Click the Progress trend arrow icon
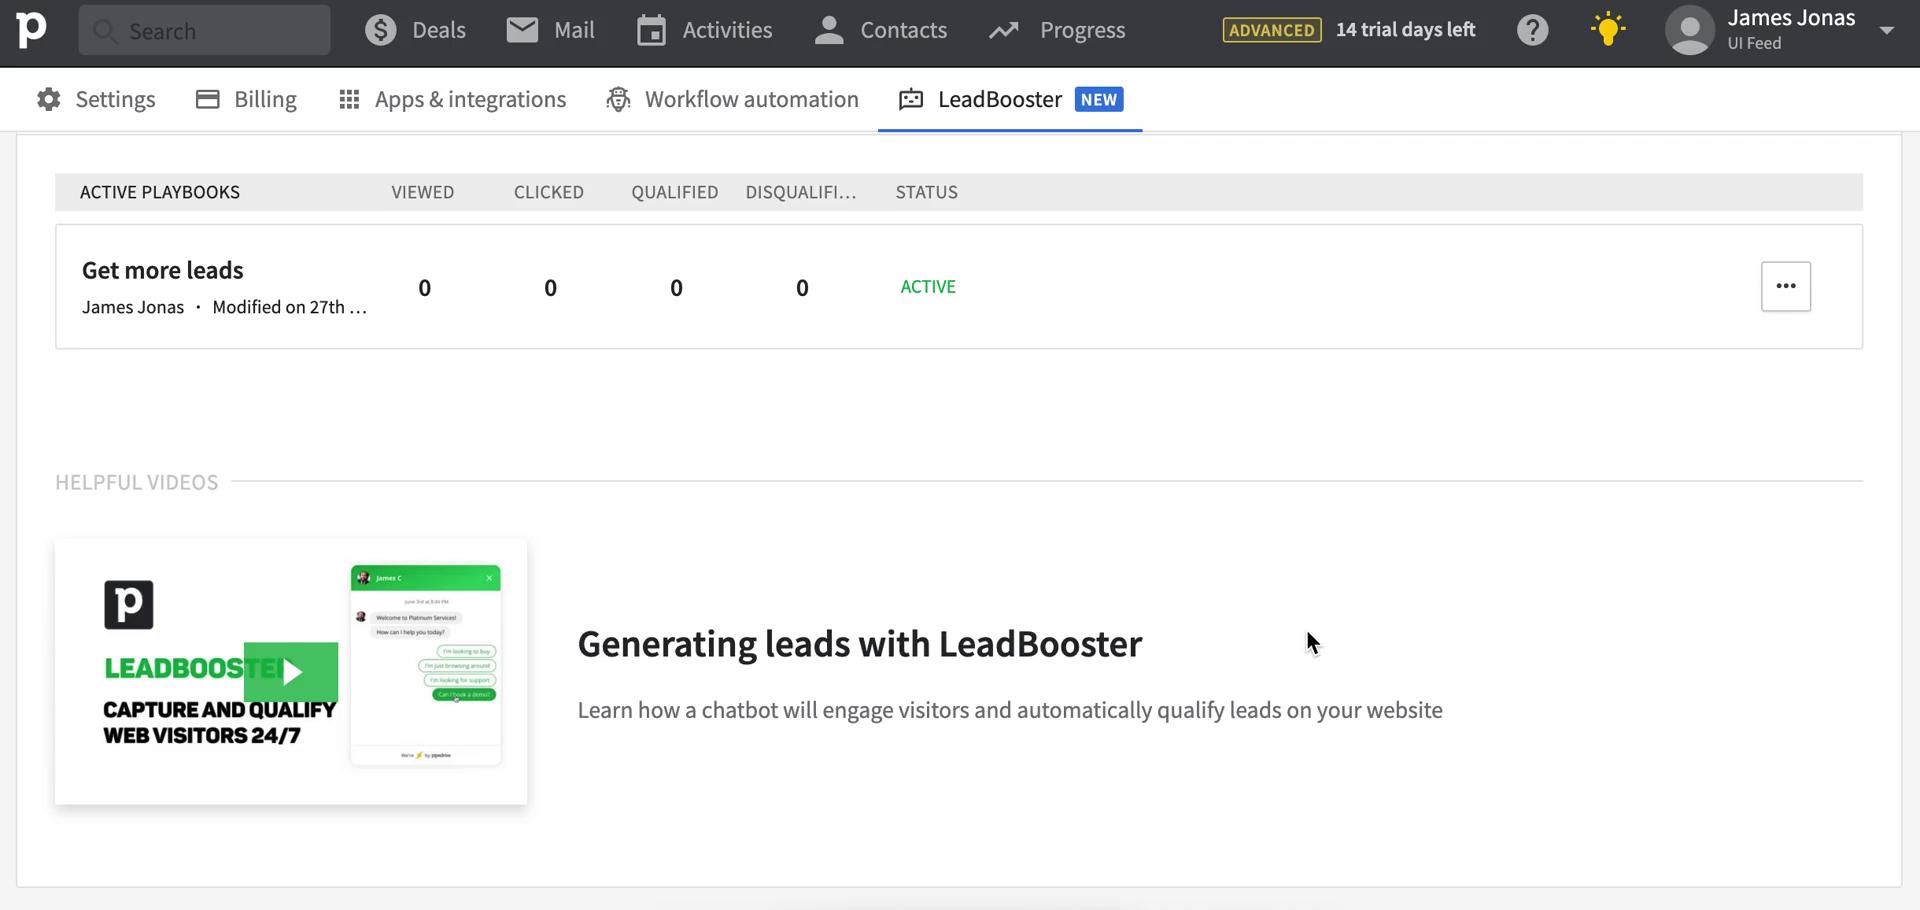 1004,31
